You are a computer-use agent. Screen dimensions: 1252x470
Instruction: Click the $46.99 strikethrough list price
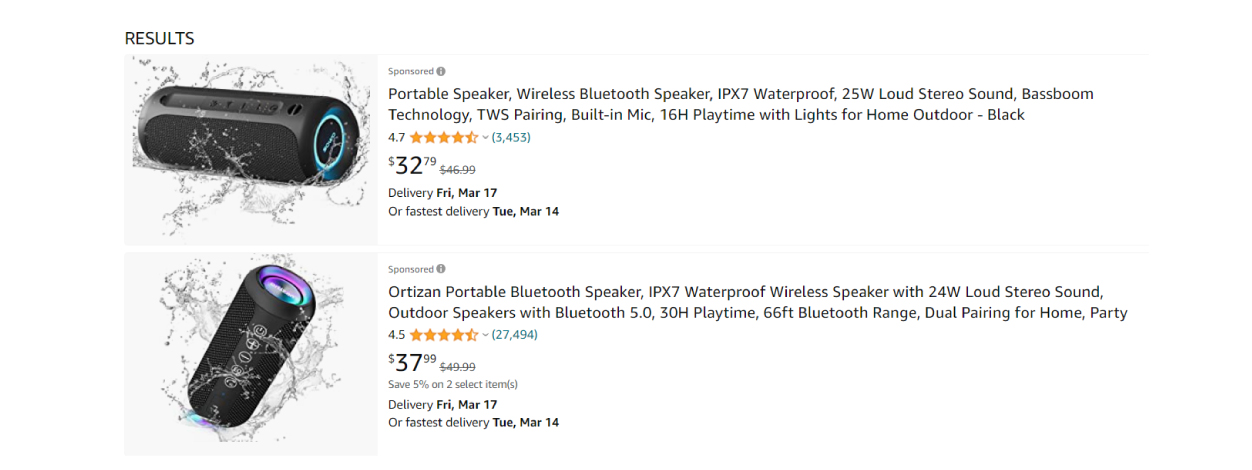458,170
